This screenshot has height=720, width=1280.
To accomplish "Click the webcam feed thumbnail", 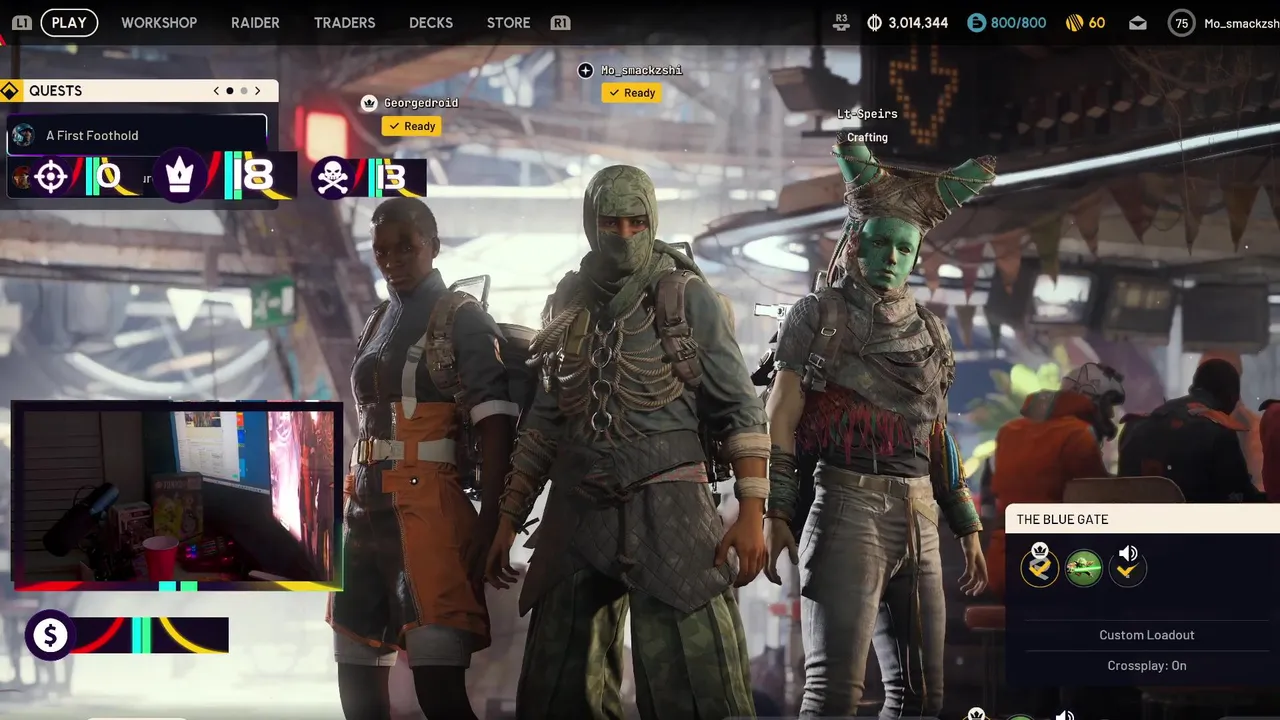I will point(177,494).
